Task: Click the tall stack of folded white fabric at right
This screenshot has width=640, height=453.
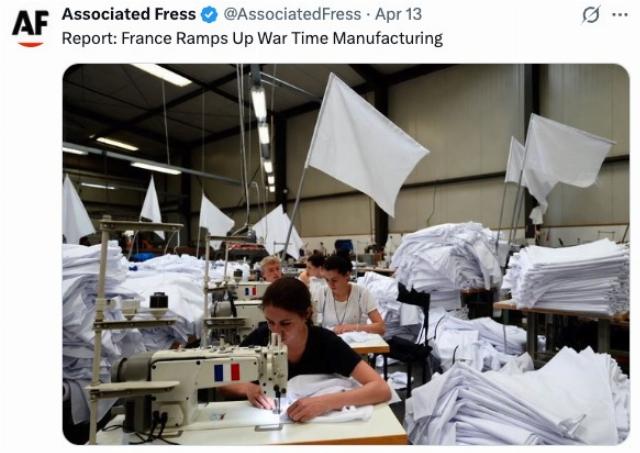Action: [x=567, y=278]
